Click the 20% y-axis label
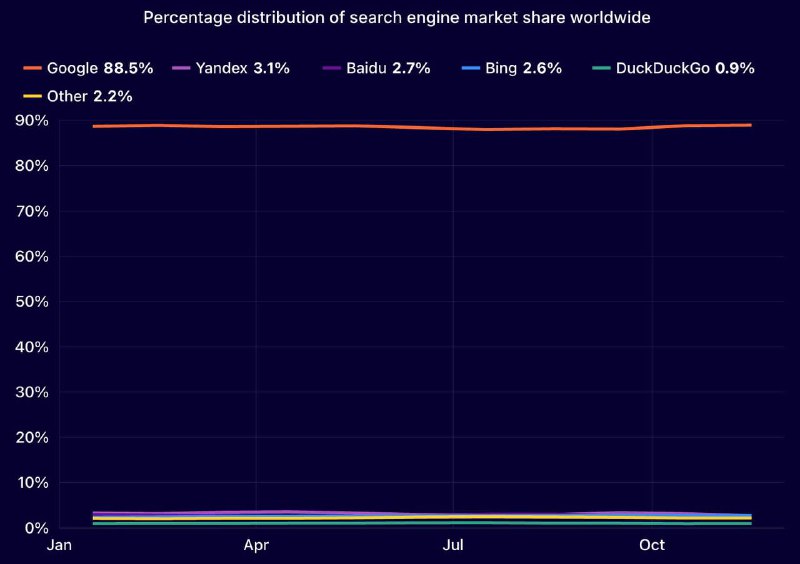Screen dimensions: 800x564 point(30,437)
